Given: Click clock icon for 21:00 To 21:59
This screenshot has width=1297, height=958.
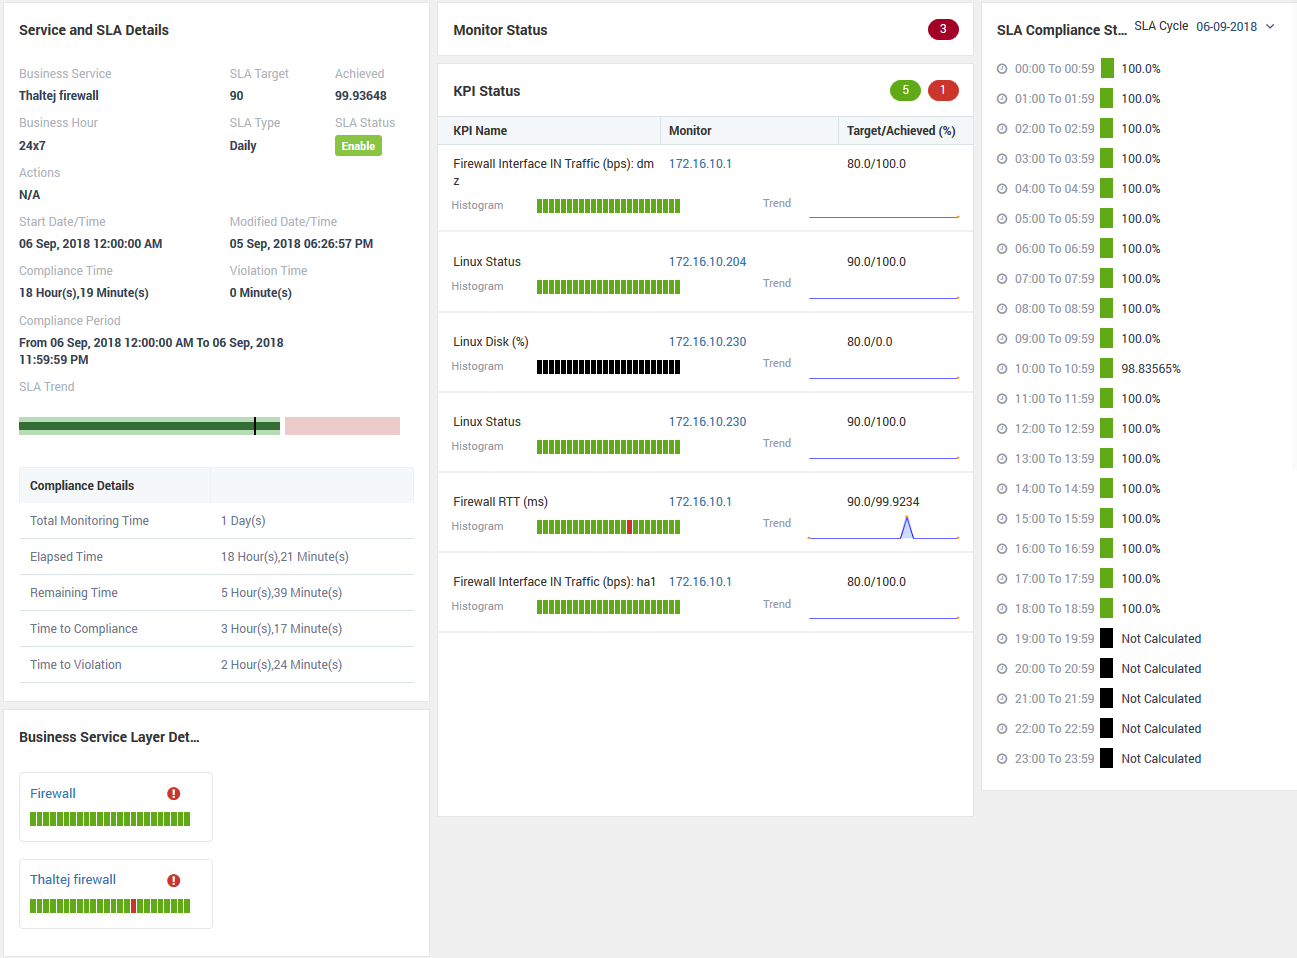Looking at the screenshot, I should [1002, 699].
